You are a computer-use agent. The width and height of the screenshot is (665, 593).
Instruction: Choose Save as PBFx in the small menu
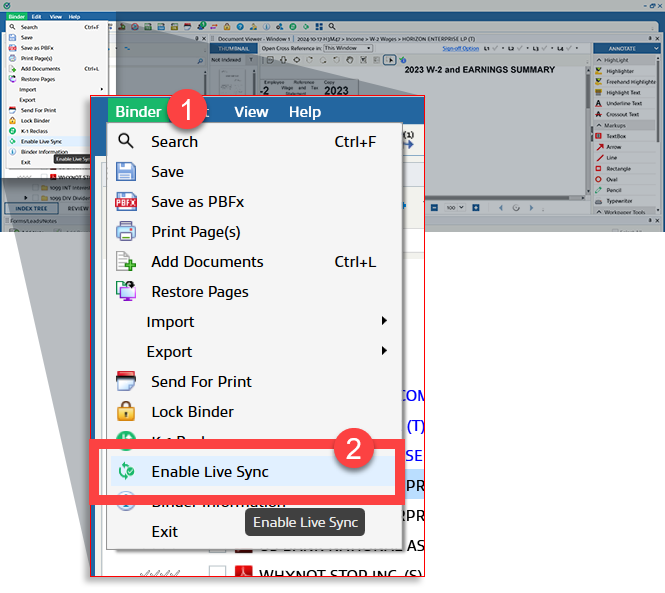(x=37, y=48)
